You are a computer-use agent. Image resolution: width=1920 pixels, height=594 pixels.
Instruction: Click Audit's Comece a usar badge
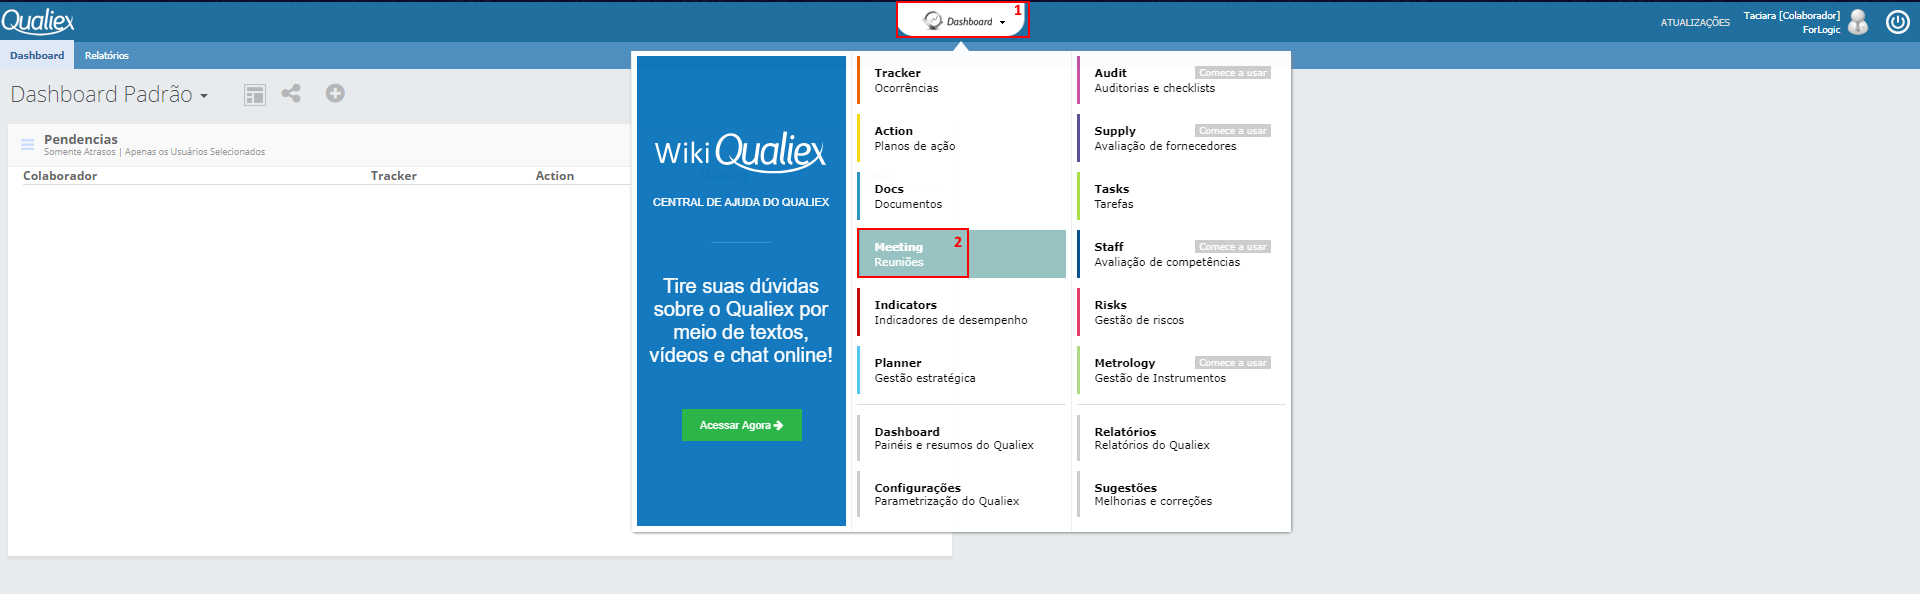1232,73
